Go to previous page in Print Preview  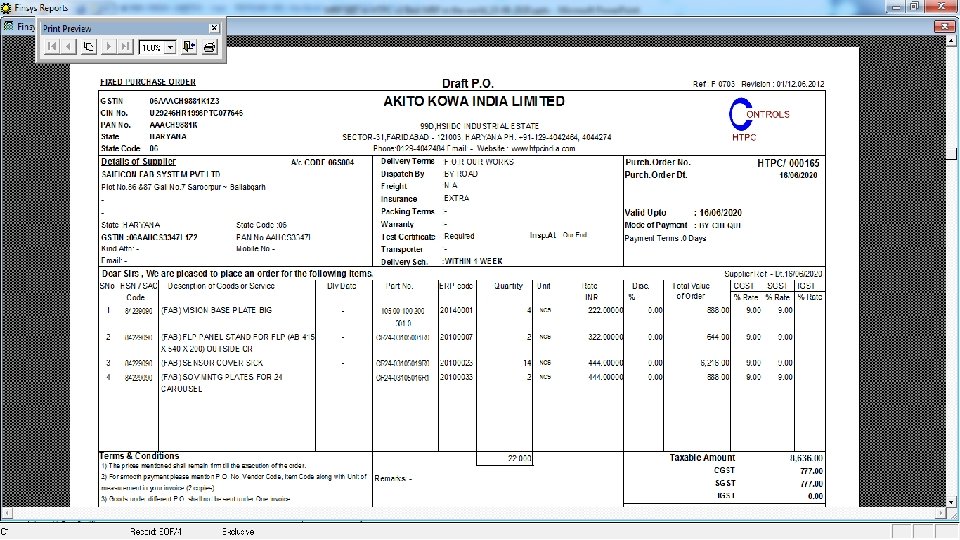point(69,47)
